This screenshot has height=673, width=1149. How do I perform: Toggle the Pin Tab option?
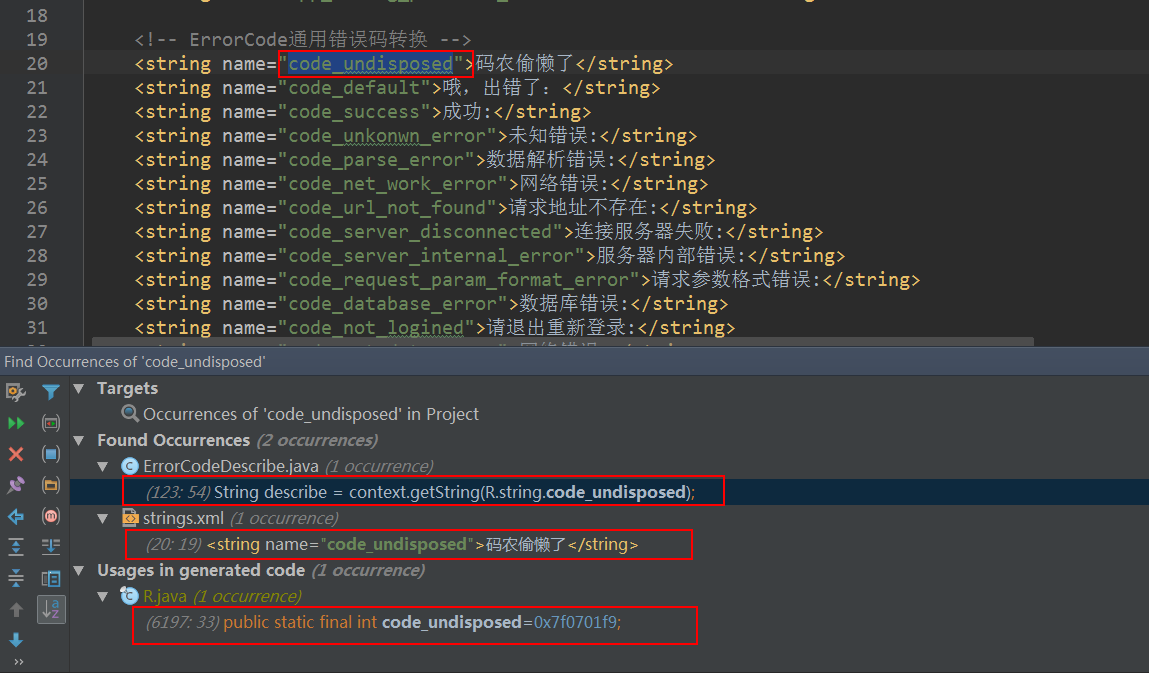16,485
